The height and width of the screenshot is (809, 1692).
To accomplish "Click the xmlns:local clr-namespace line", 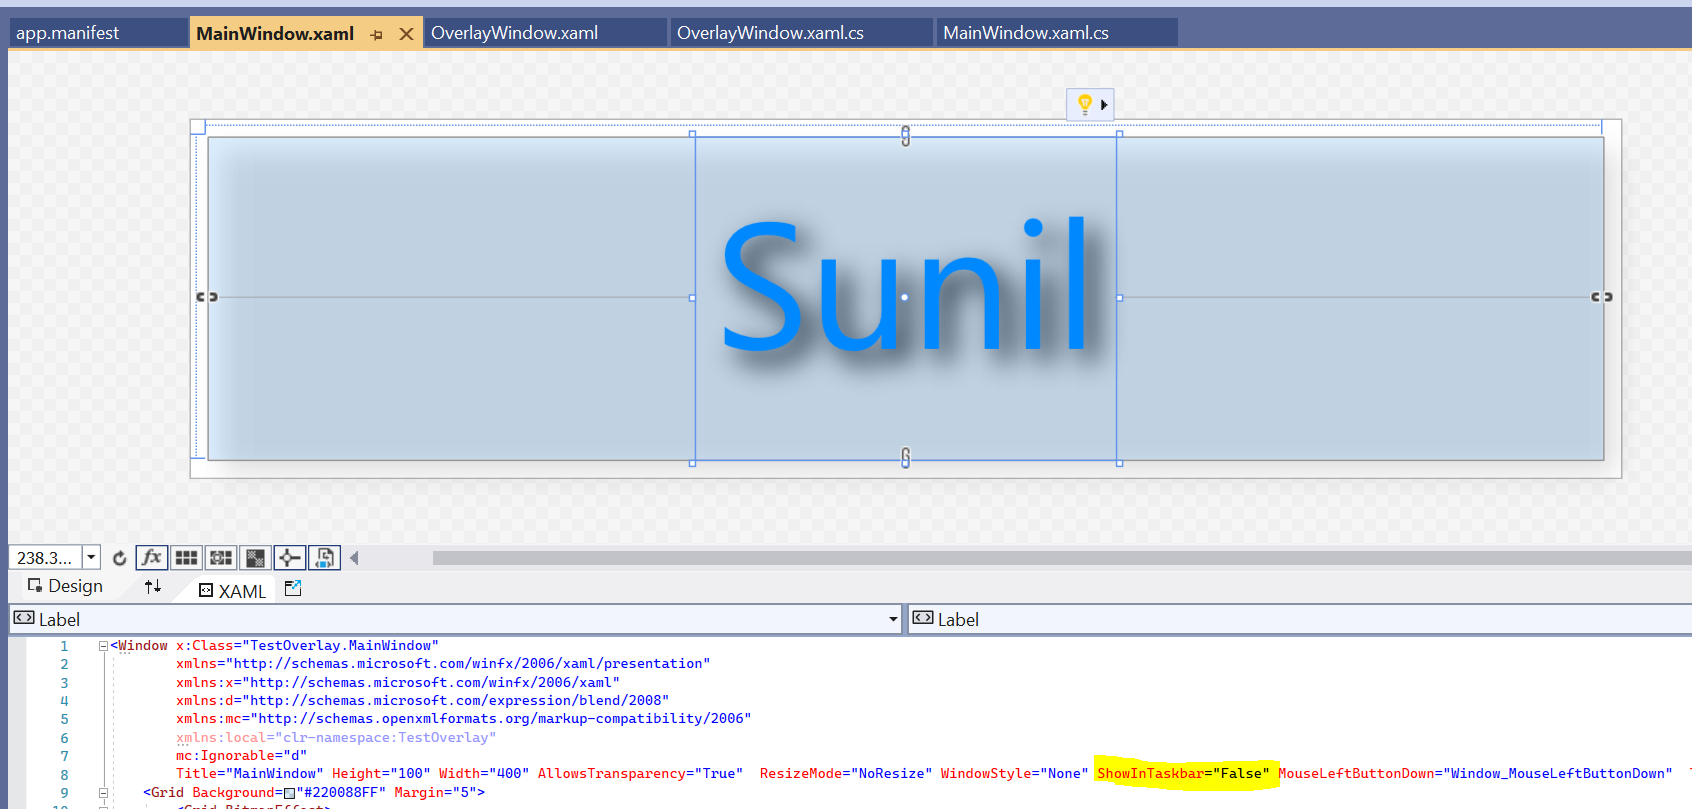I will click(336, 737).
